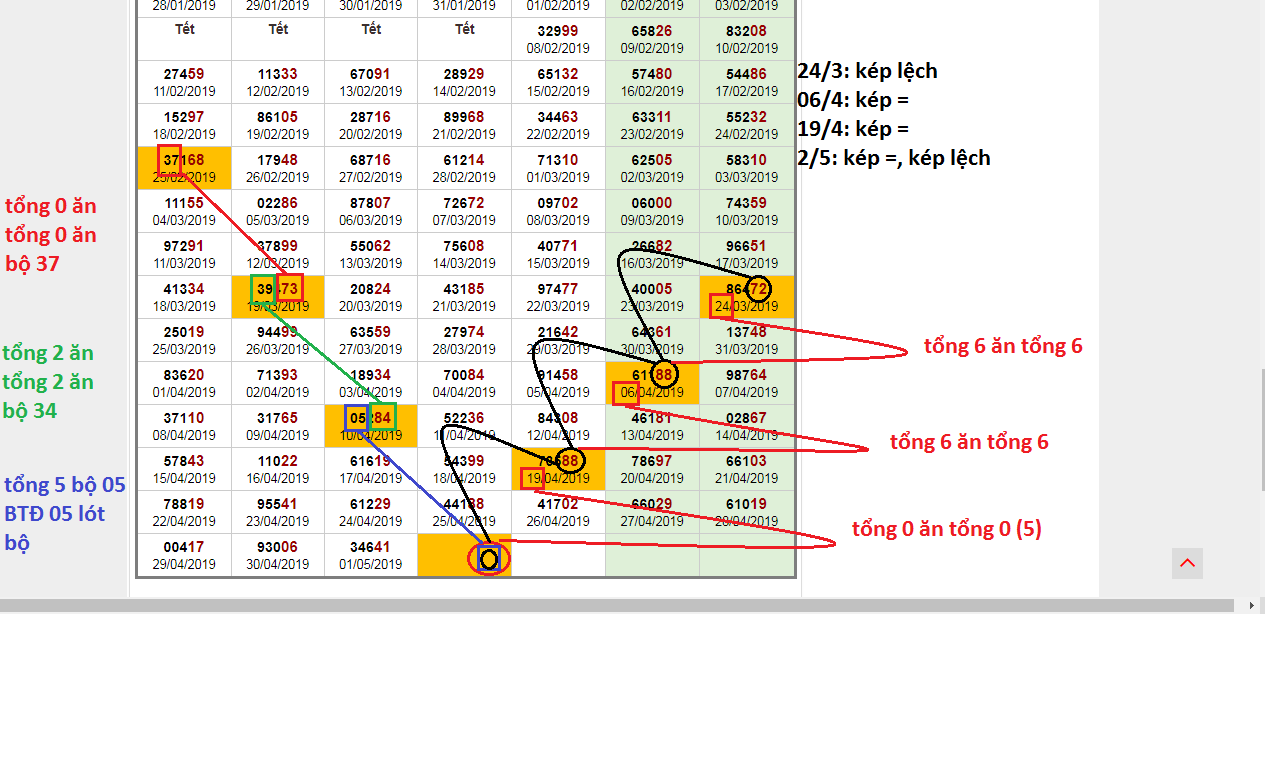Select the highlighted cell dated 24/03/2019
Image resolution: width=1265 pixels, height=768 pixels.
pyautogui.click(x=746, y=297)
